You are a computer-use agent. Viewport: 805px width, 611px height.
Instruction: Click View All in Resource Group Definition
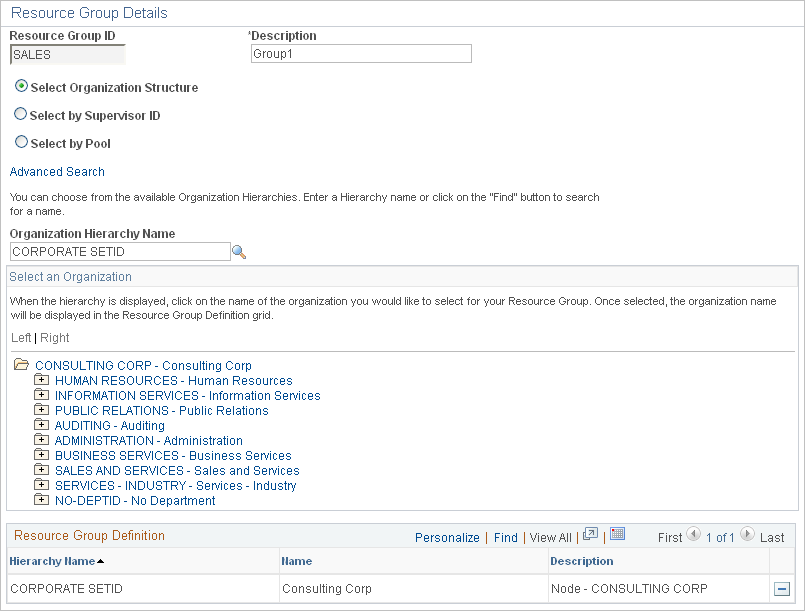pos(550,537)
